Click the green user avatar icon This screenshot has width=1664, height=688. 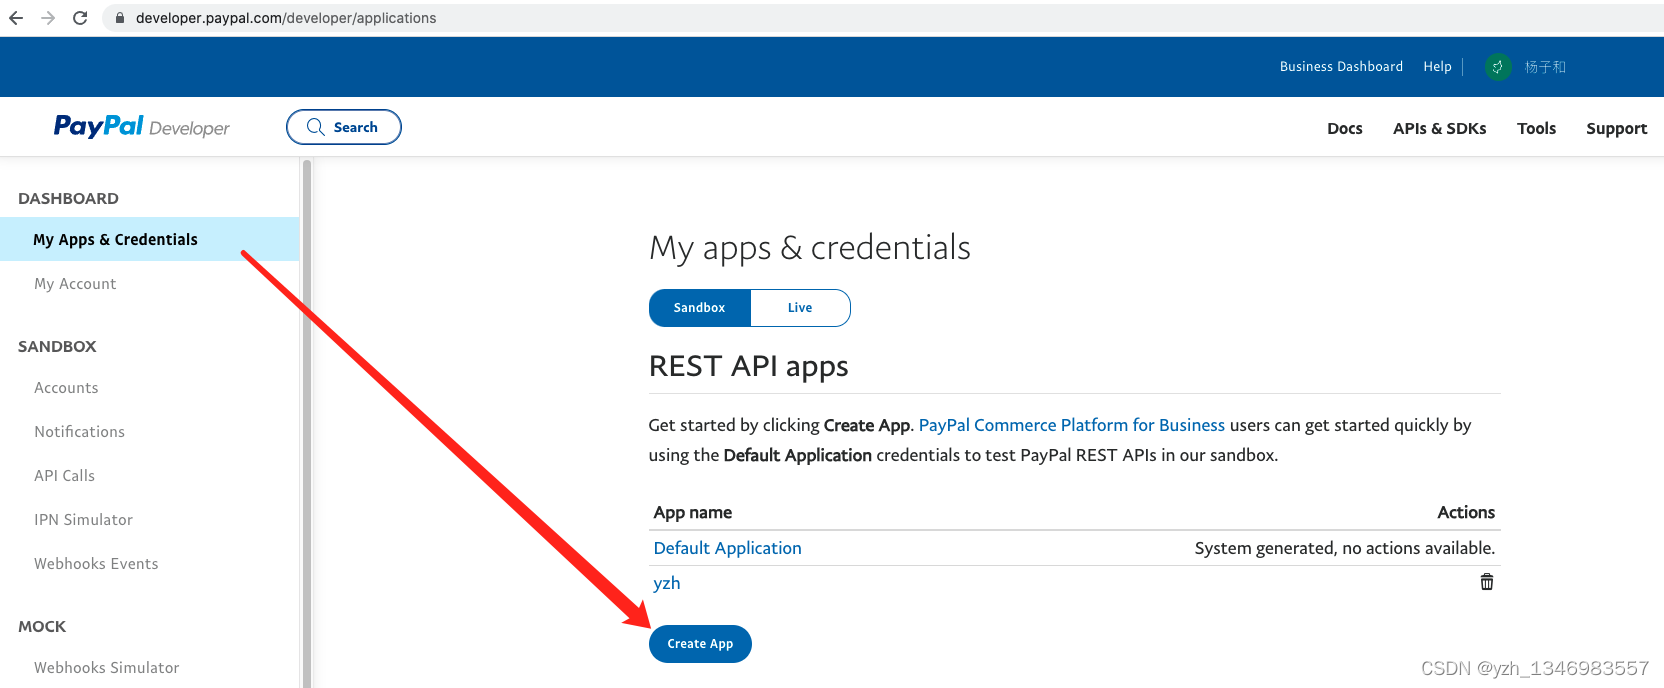1497,67
